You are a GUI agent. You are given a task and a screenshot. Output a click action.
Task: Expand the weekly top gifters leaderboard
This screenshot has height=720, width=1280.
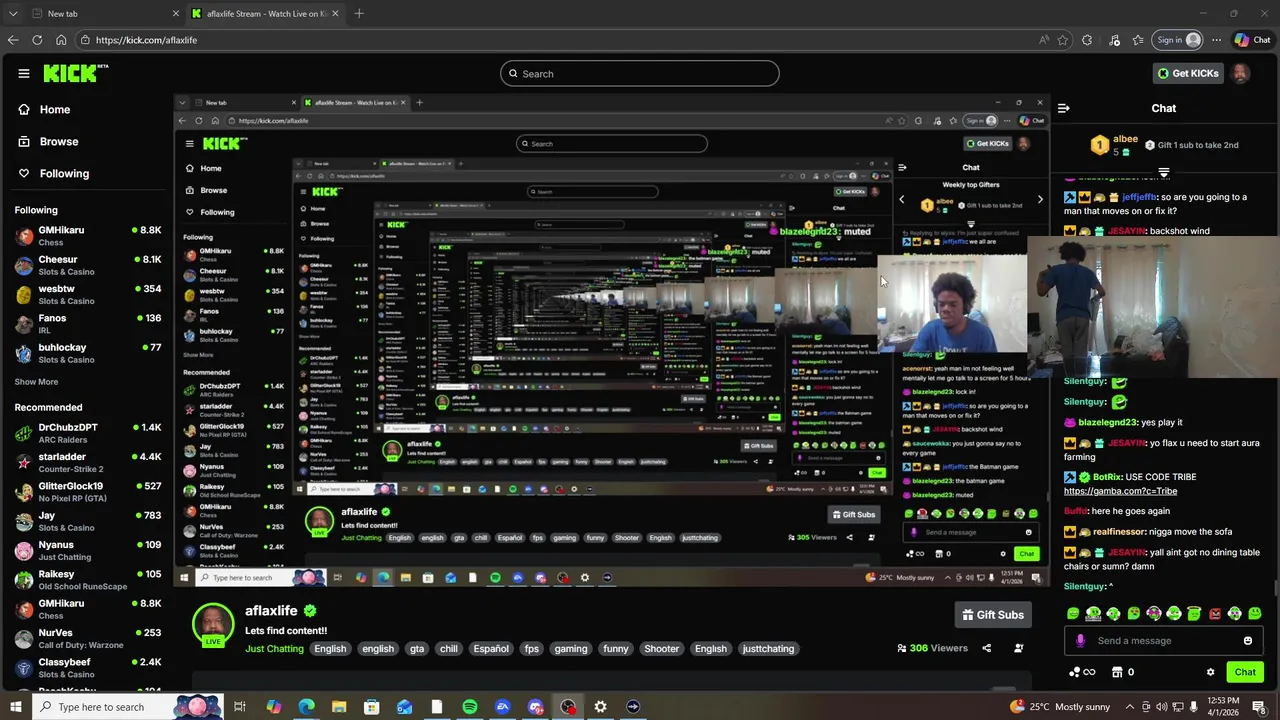click(1163, 172)
